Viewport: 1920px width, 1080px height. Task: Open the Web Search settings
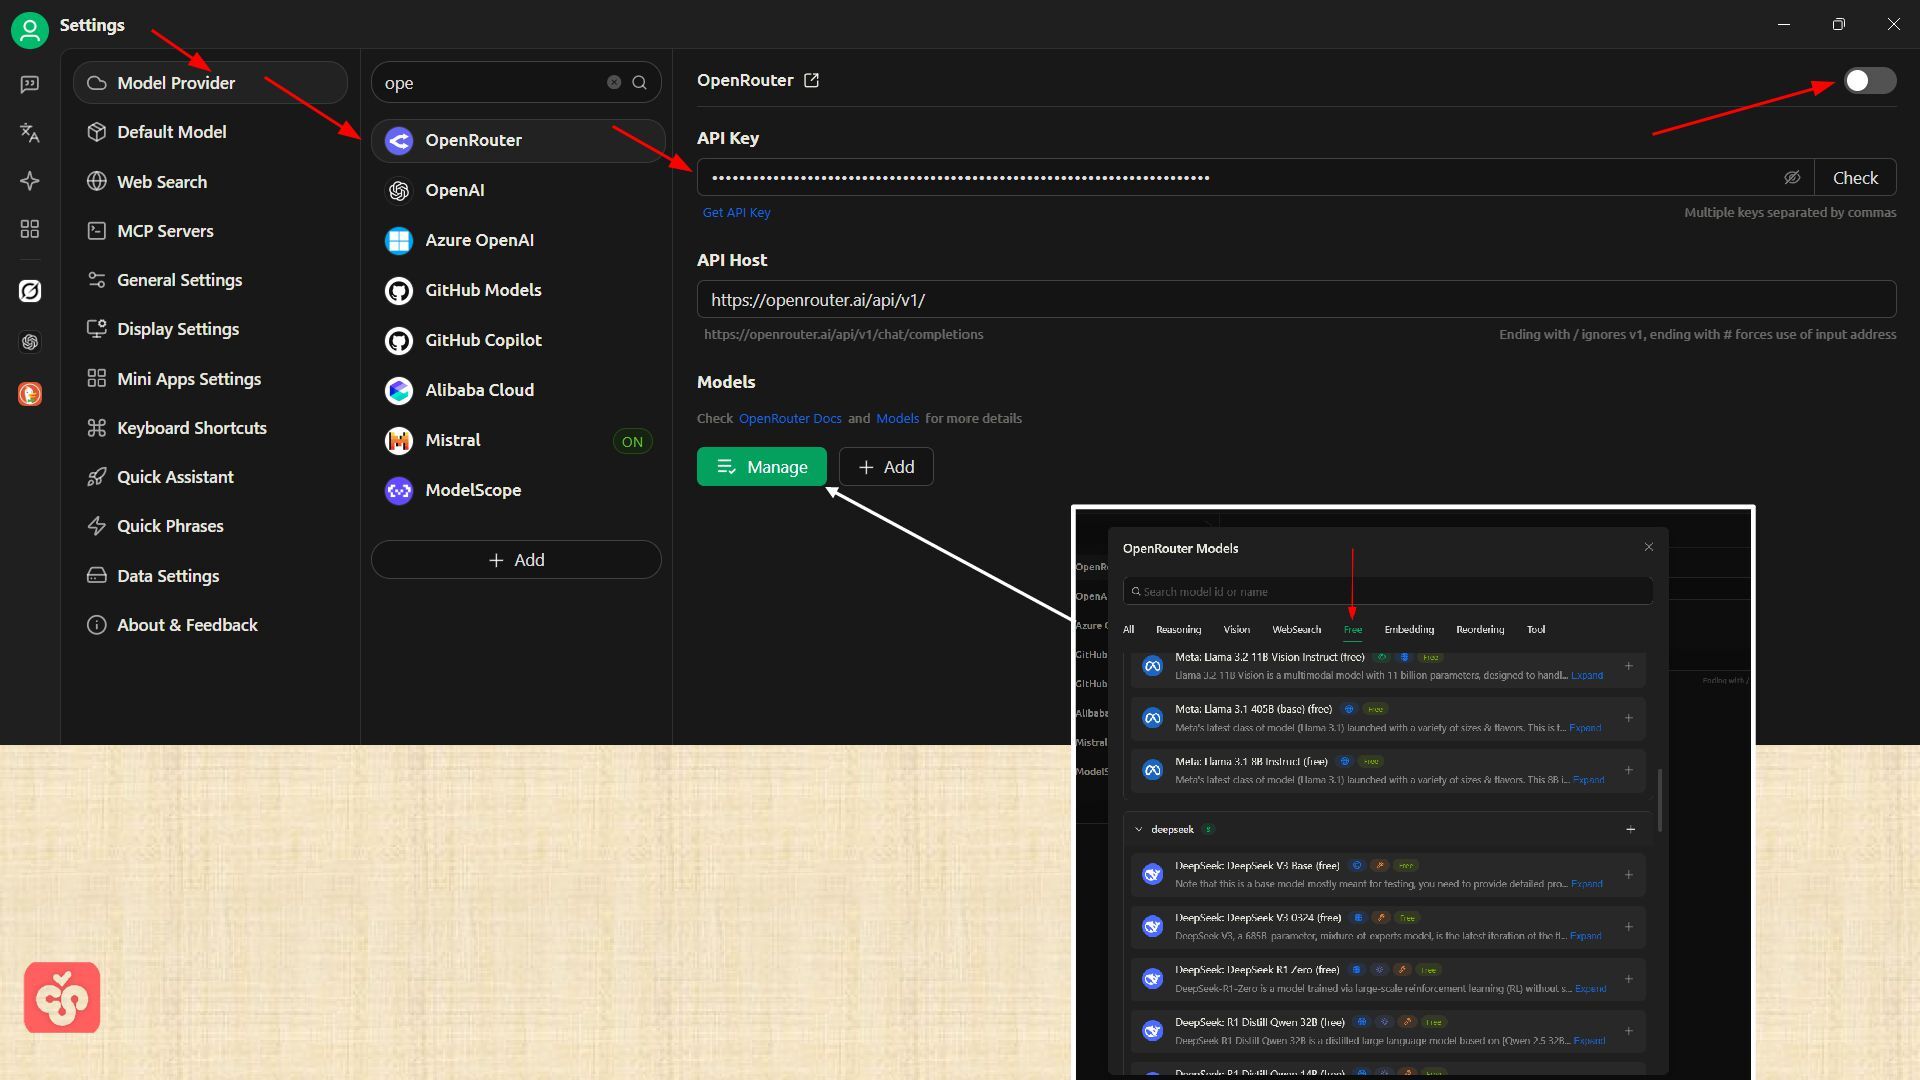click(x=210, y=182)
